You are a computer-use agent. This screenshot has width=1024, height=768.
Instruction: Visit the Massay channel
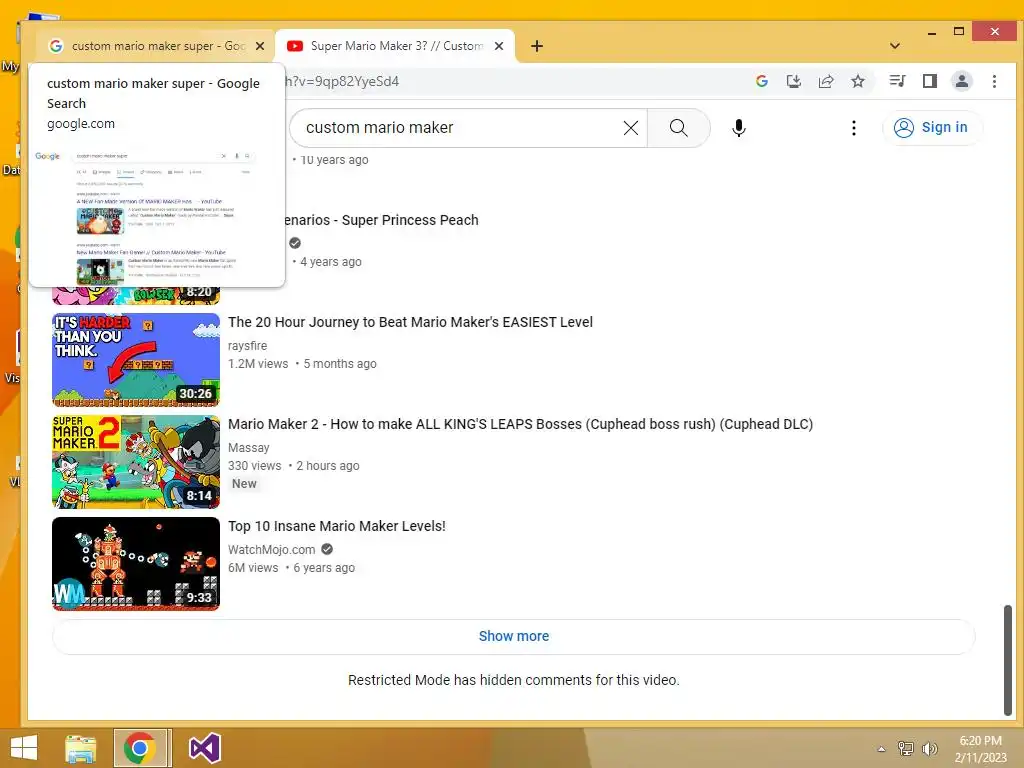(249, 447)
